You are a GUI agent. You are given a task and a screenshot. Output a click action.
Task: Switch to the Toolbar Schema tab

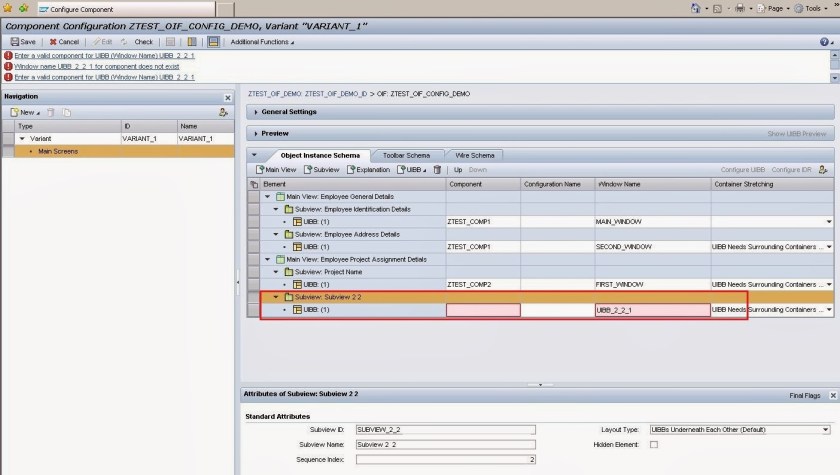tap(406, 155)
